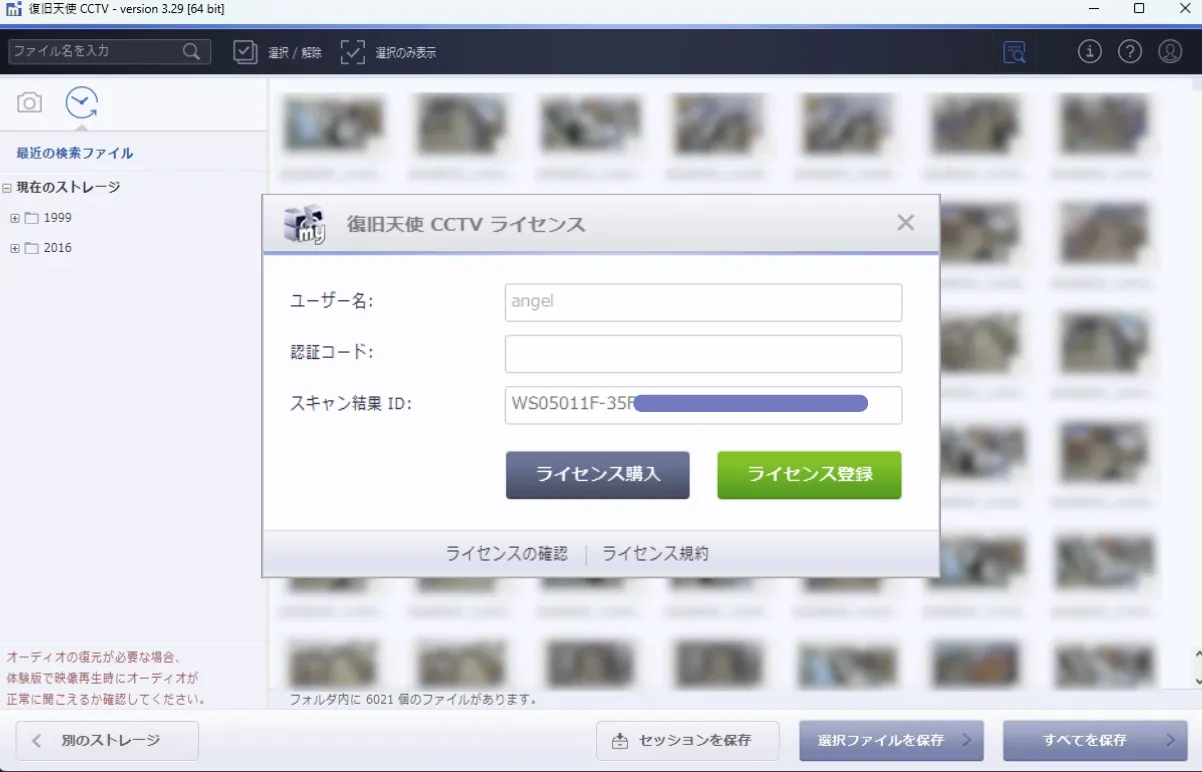Click the scrollbar down arrow in thumbnail pane
This screenshot has height=772, width=1202.
coord(1197,680)
